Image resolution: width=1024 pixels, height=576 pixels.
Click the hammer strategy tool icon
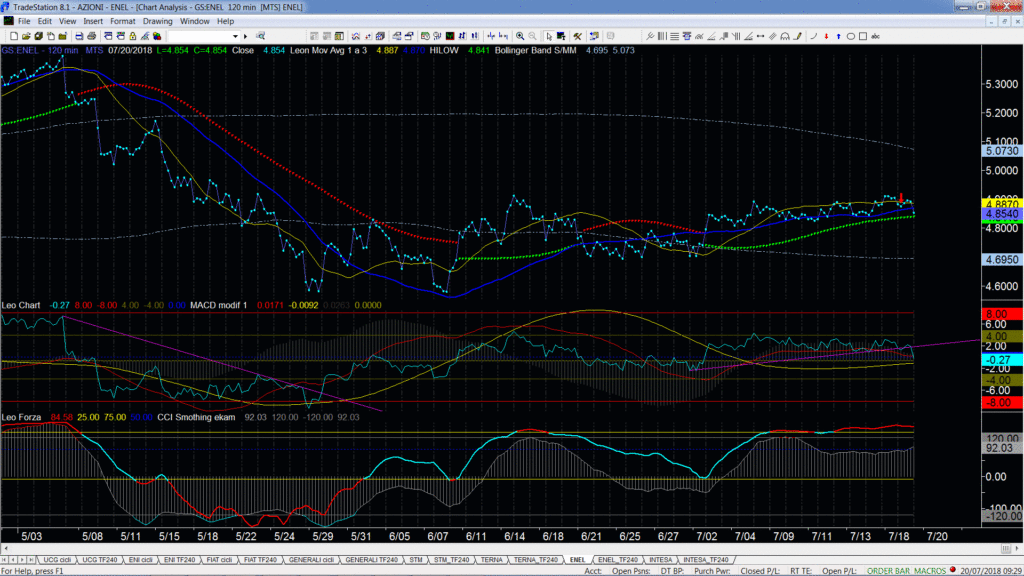[577, 36]
